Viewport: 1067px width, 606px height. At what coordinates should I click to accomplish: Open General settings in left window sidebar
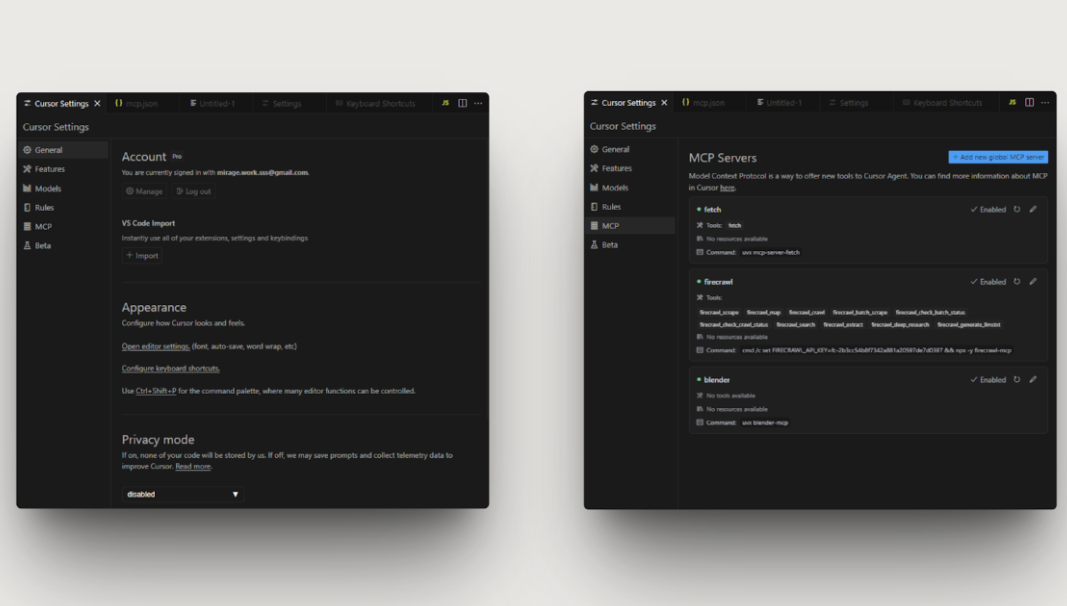(63, 150)
